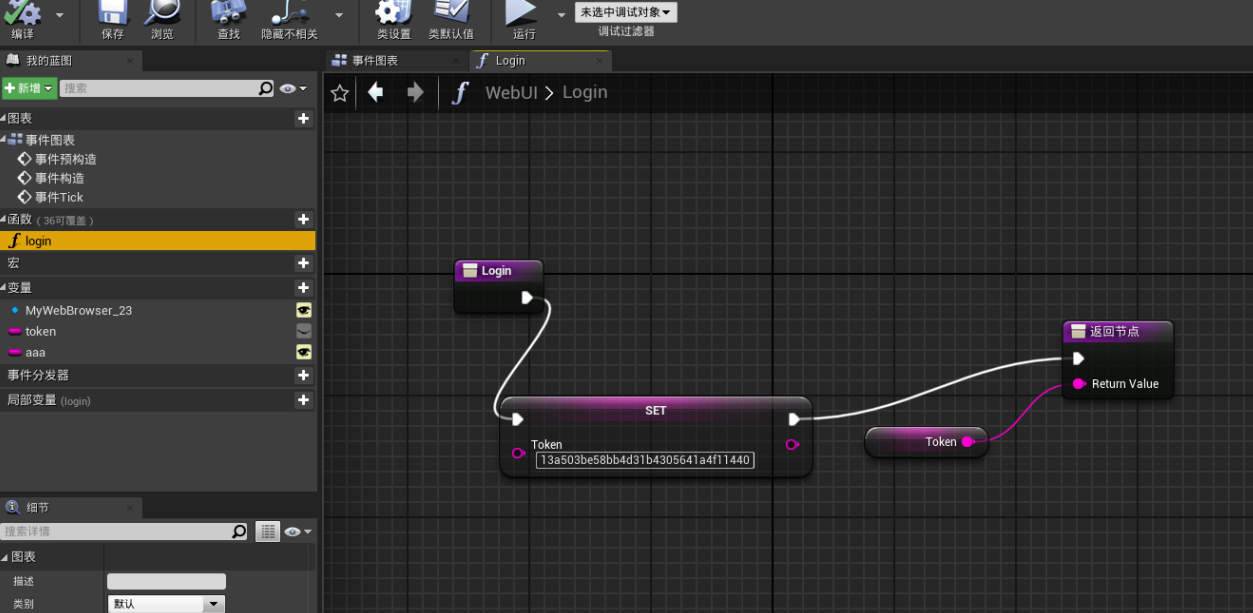Add a new variable with plus button
The width and height of the screenshot is (1253, 613).
[303, 288]
